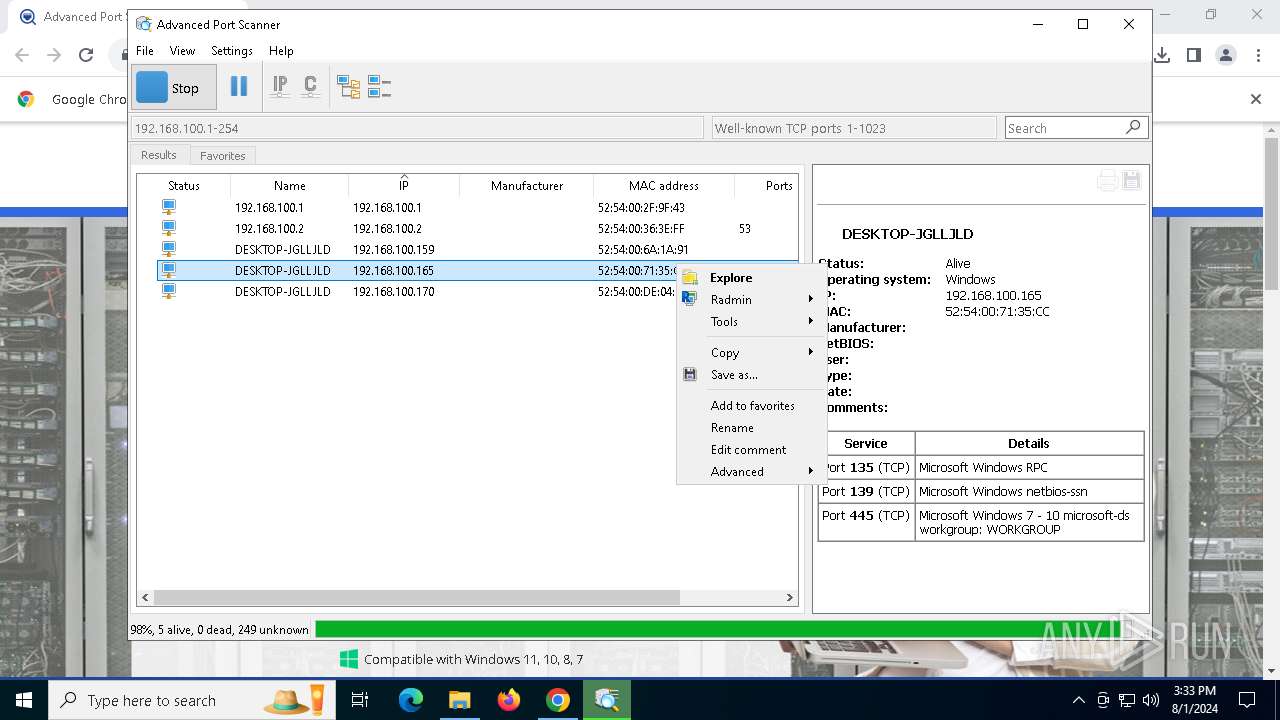The height and width of the screenshot is (720, 1280).
Task: Click the Save as floppy icon in menu
Action: 690,375
